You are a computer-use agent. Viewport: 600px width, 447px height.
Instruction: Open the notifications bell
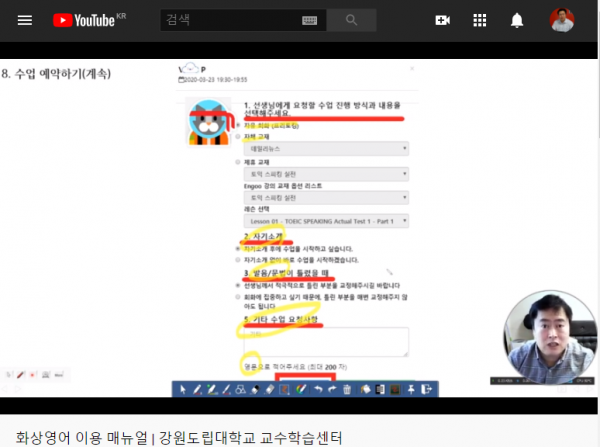pos(517,20)
